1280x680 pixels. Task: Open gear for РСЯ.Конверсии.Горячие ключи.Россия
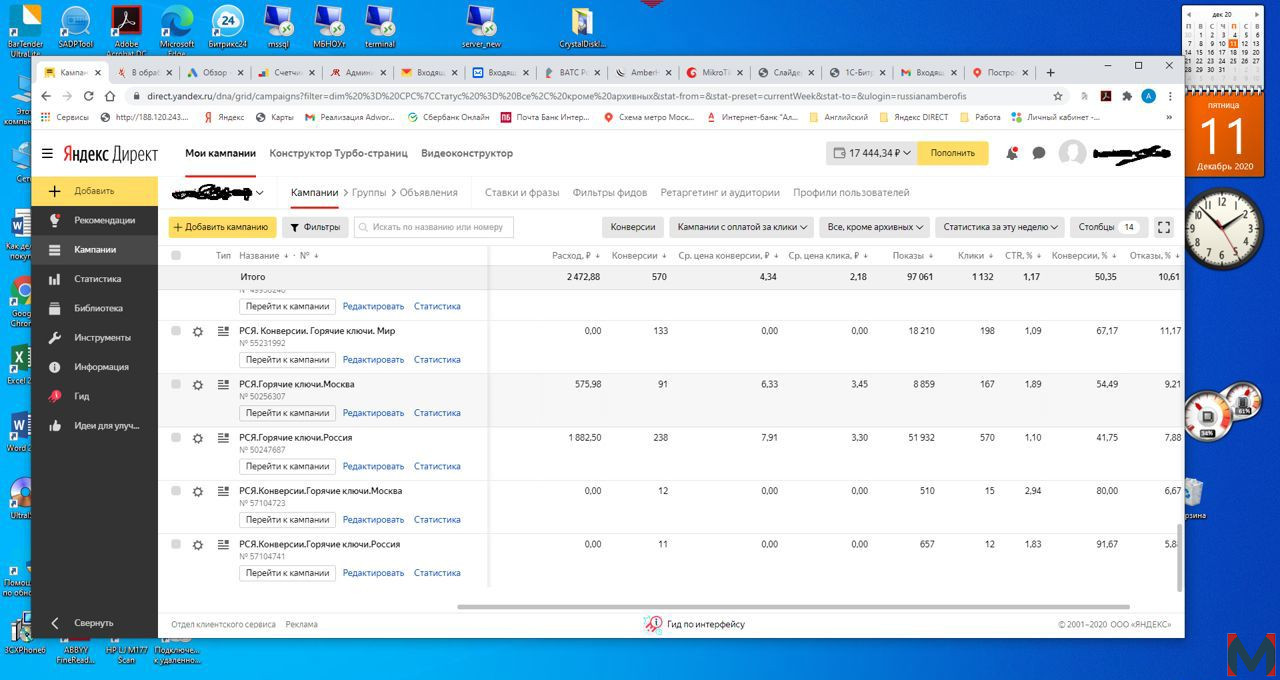[198, 545]
